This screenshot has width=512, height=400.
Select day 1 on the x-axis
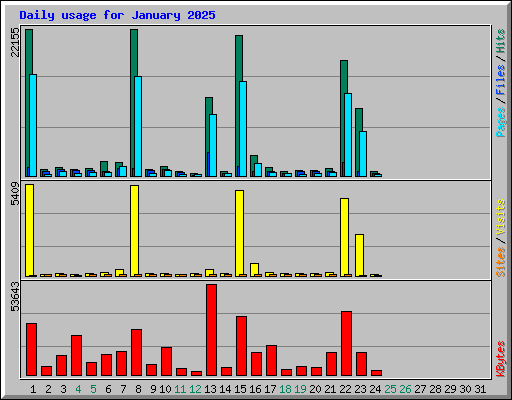pyautogui.click(x=33, y=389)
